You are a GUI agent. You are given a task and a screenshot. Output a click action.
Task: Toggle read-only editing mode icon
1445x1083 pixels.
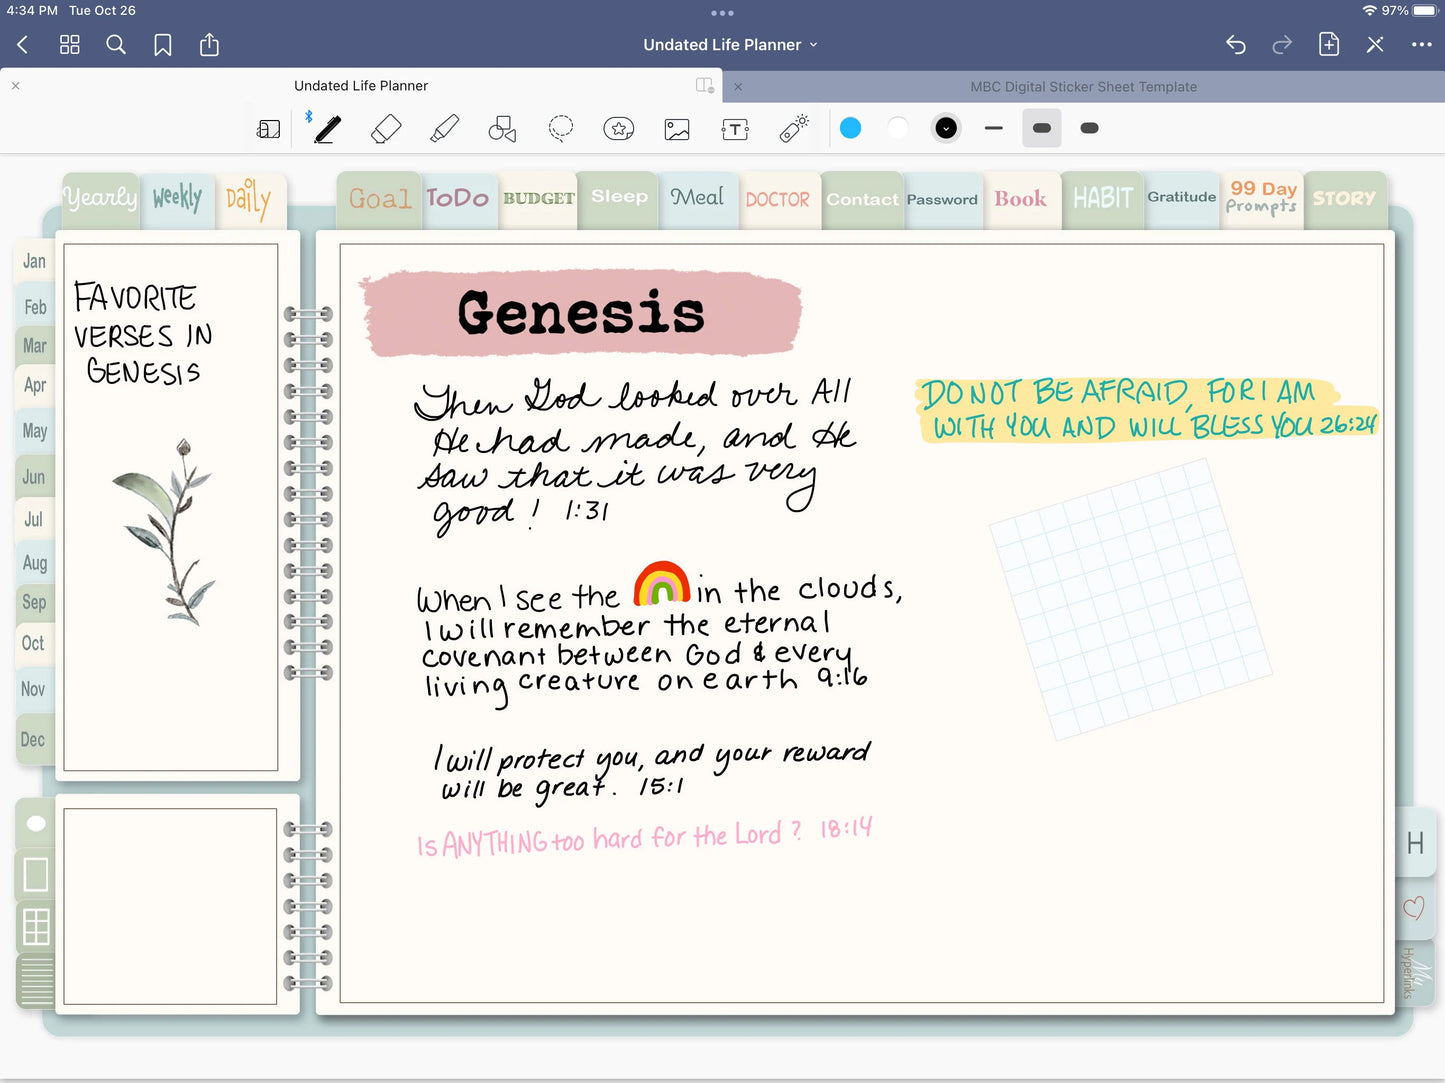[1375, 45]
